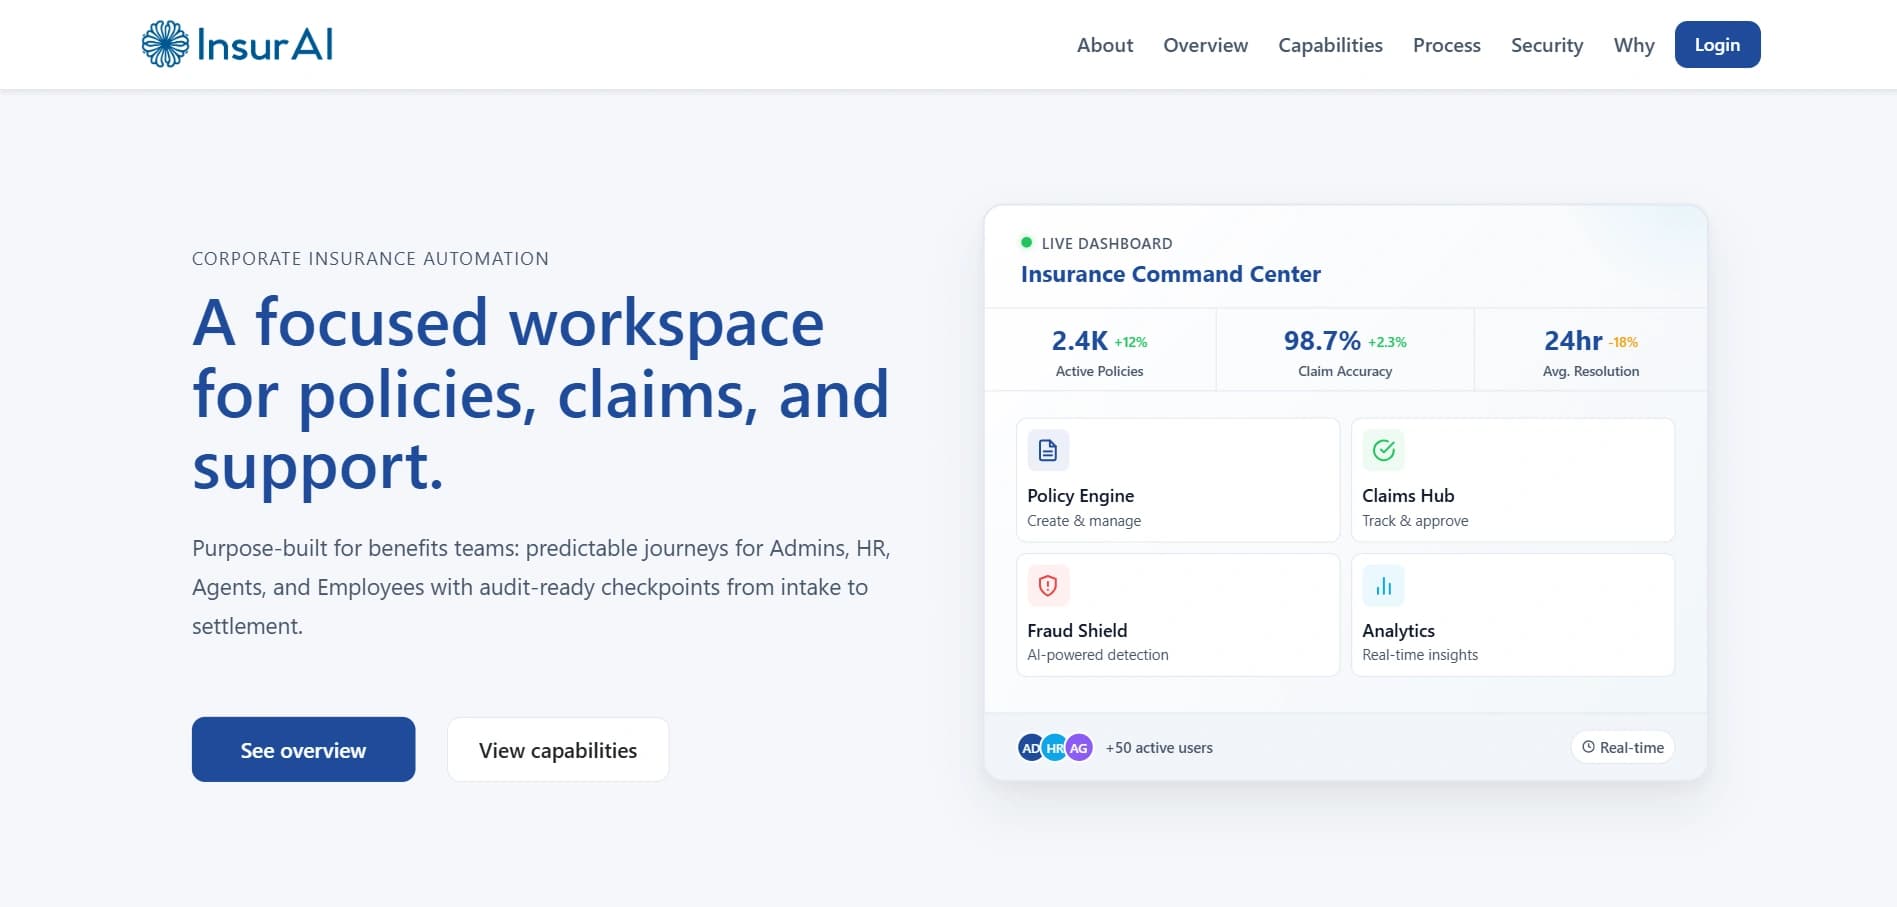
Task: Click the InsurAI brand name
Action: coord(265,45)
